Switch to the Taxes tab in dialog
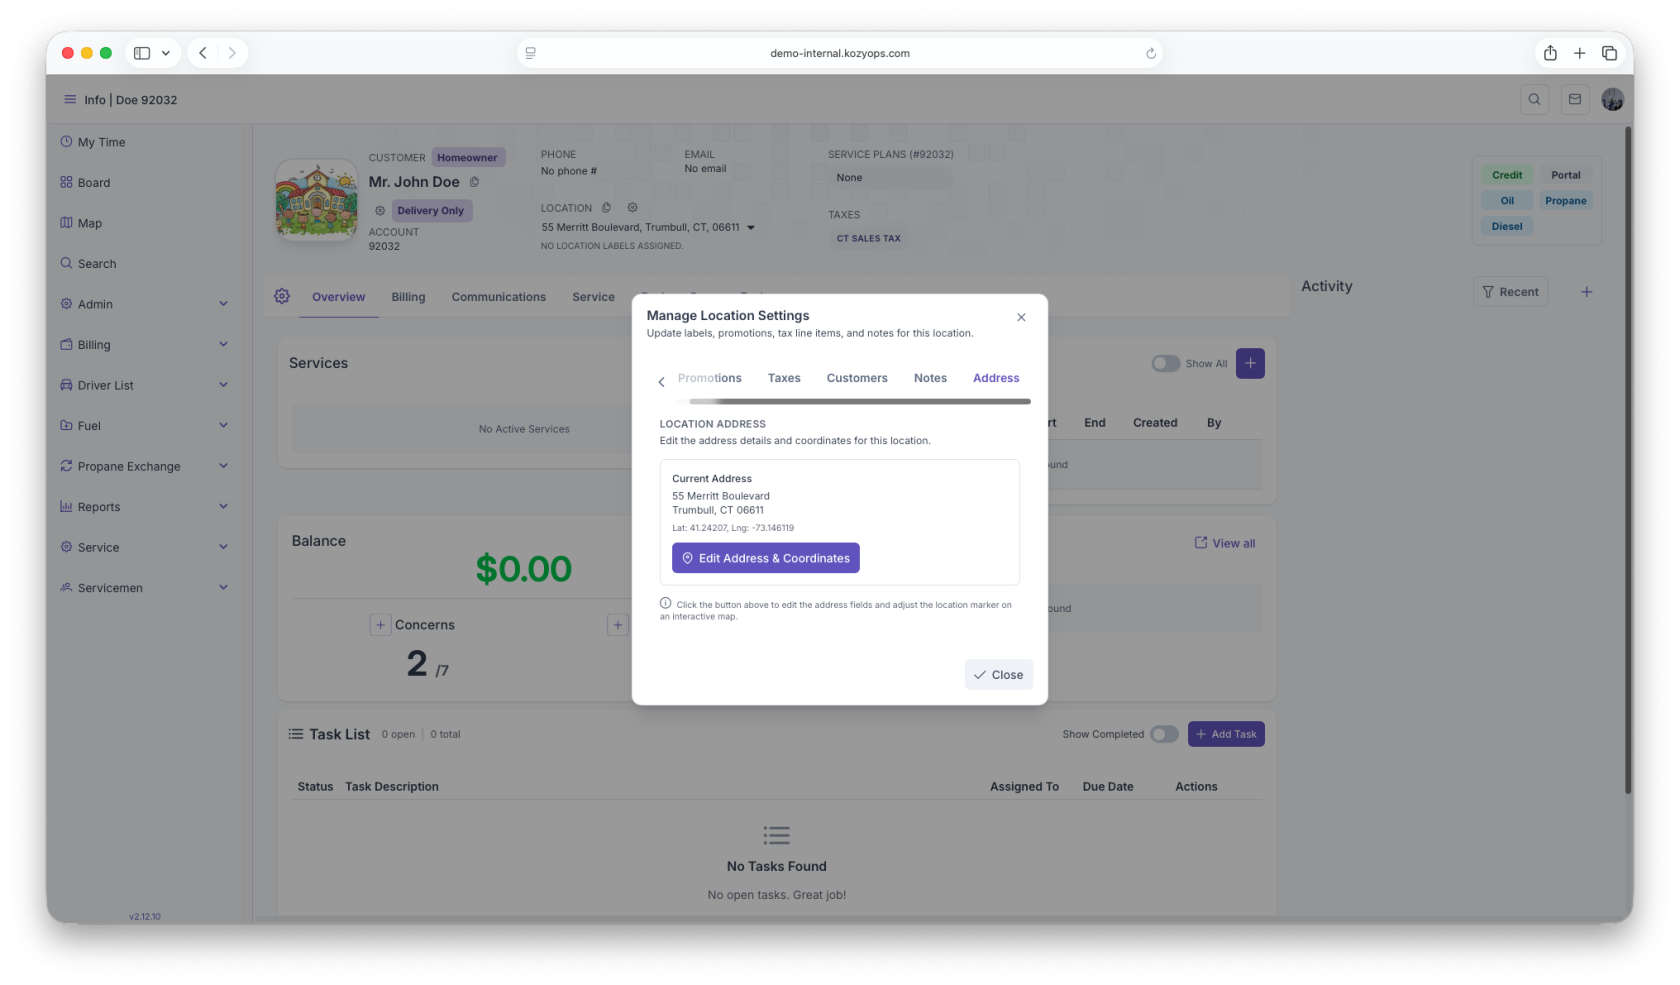This screenshot has width=1680, height=985. (x=784, y=378)
